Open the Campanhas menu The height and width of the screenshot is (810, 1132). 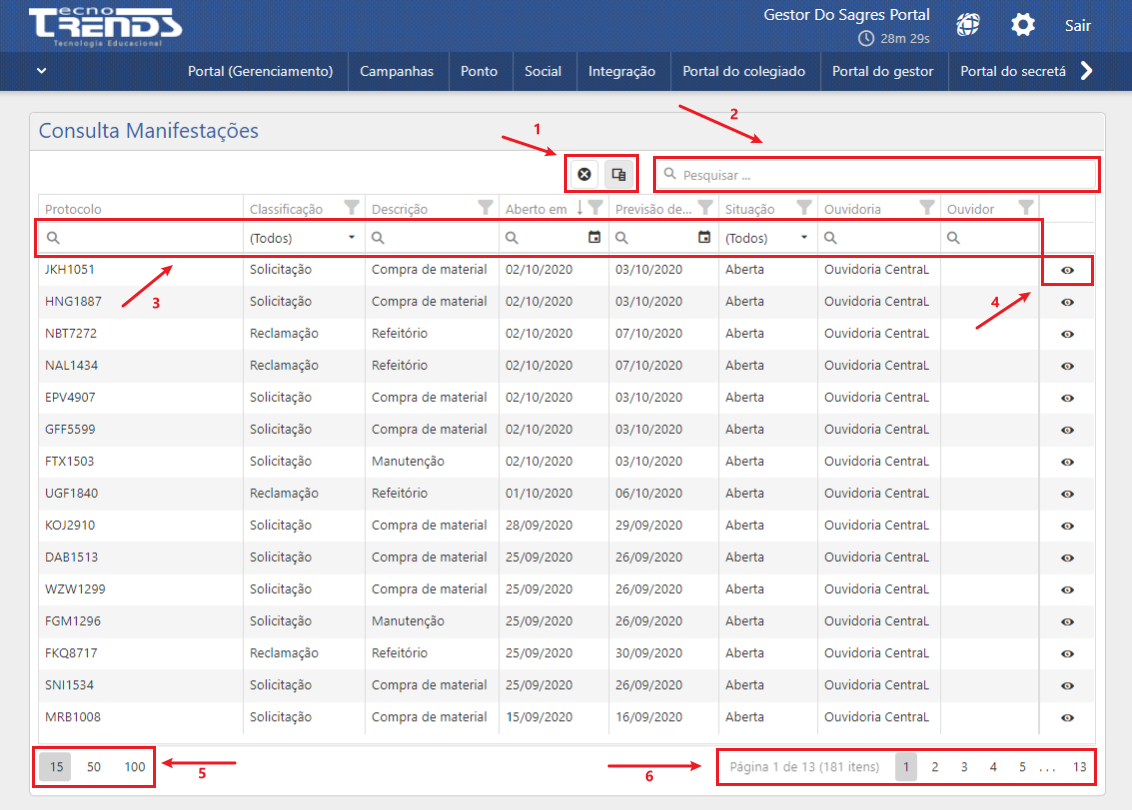[397, 71]
